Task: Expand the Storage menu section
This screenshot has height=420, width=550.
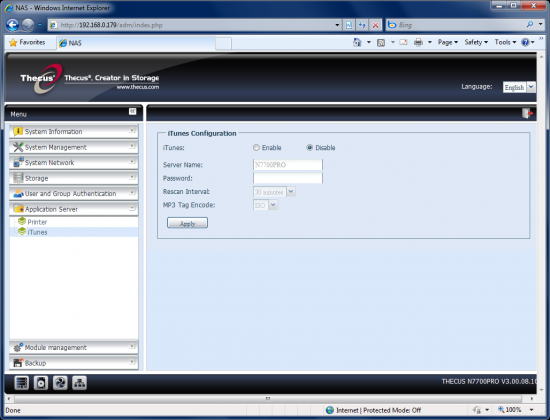Action: [x=74, y=178]
